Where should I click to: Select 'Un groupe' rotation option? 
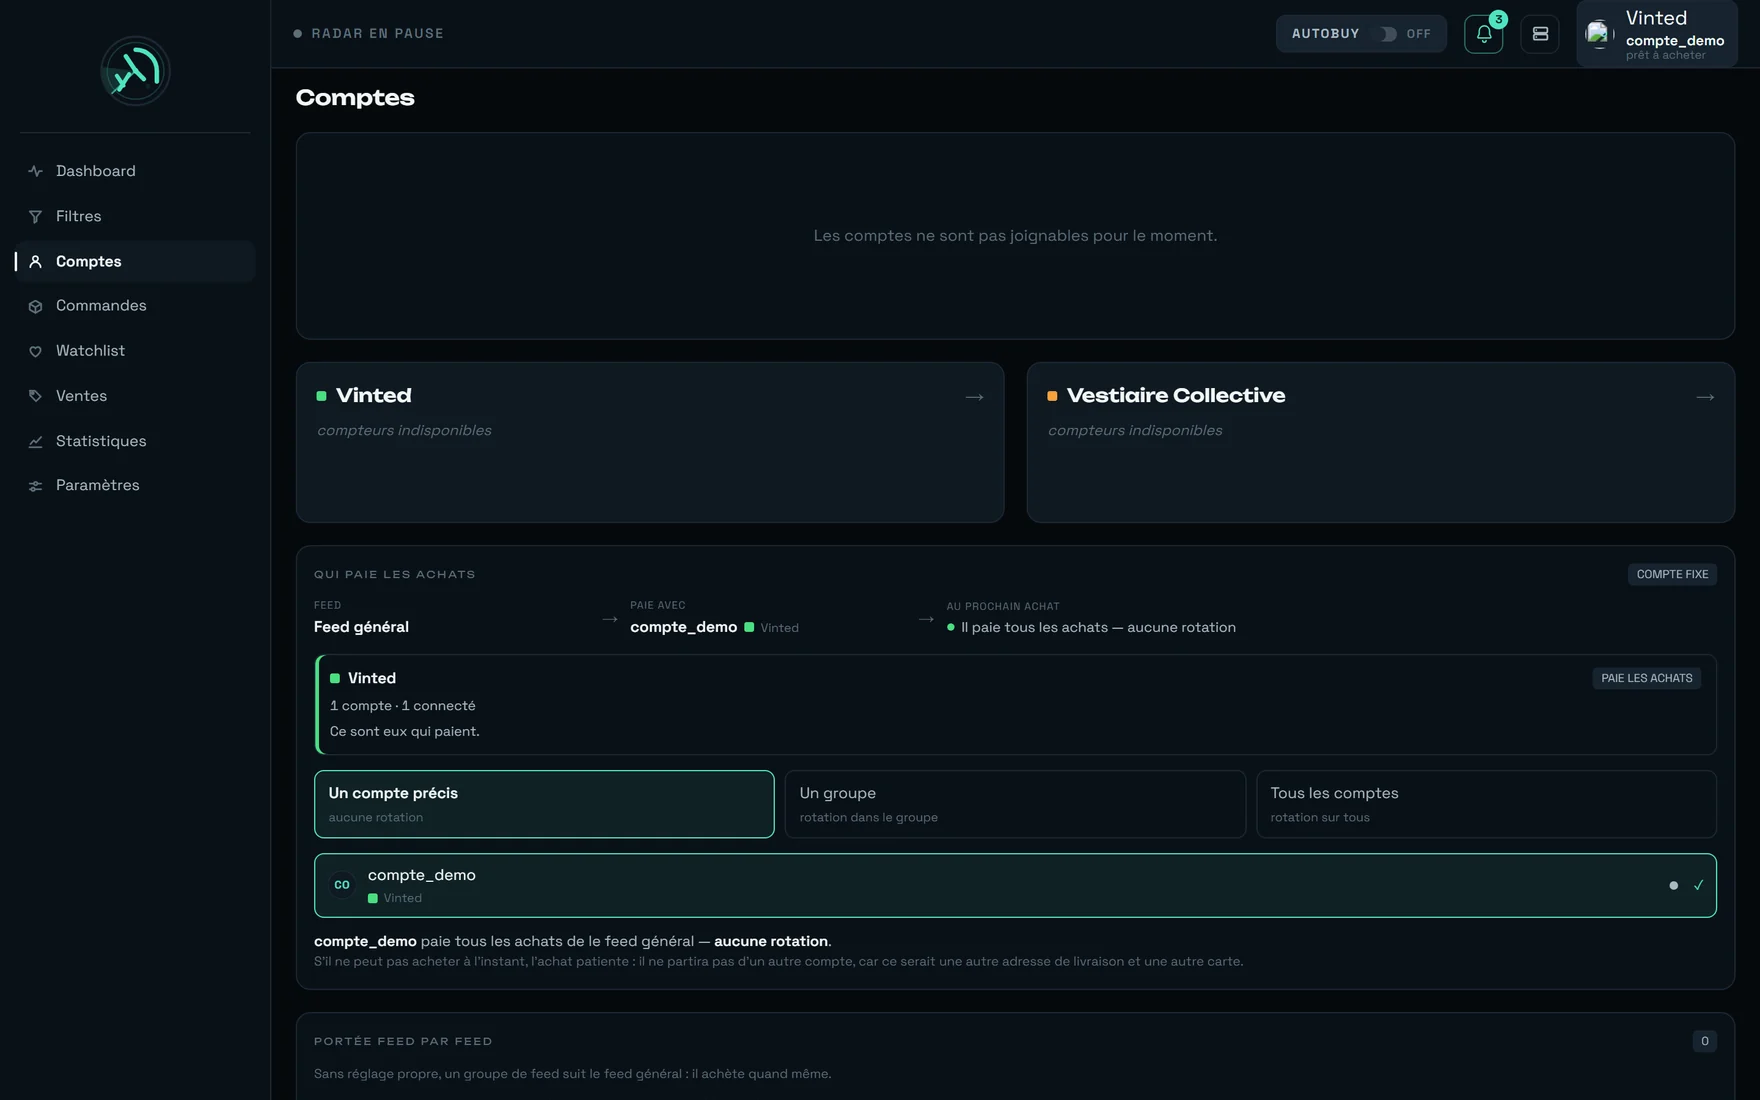point(1015,804)
